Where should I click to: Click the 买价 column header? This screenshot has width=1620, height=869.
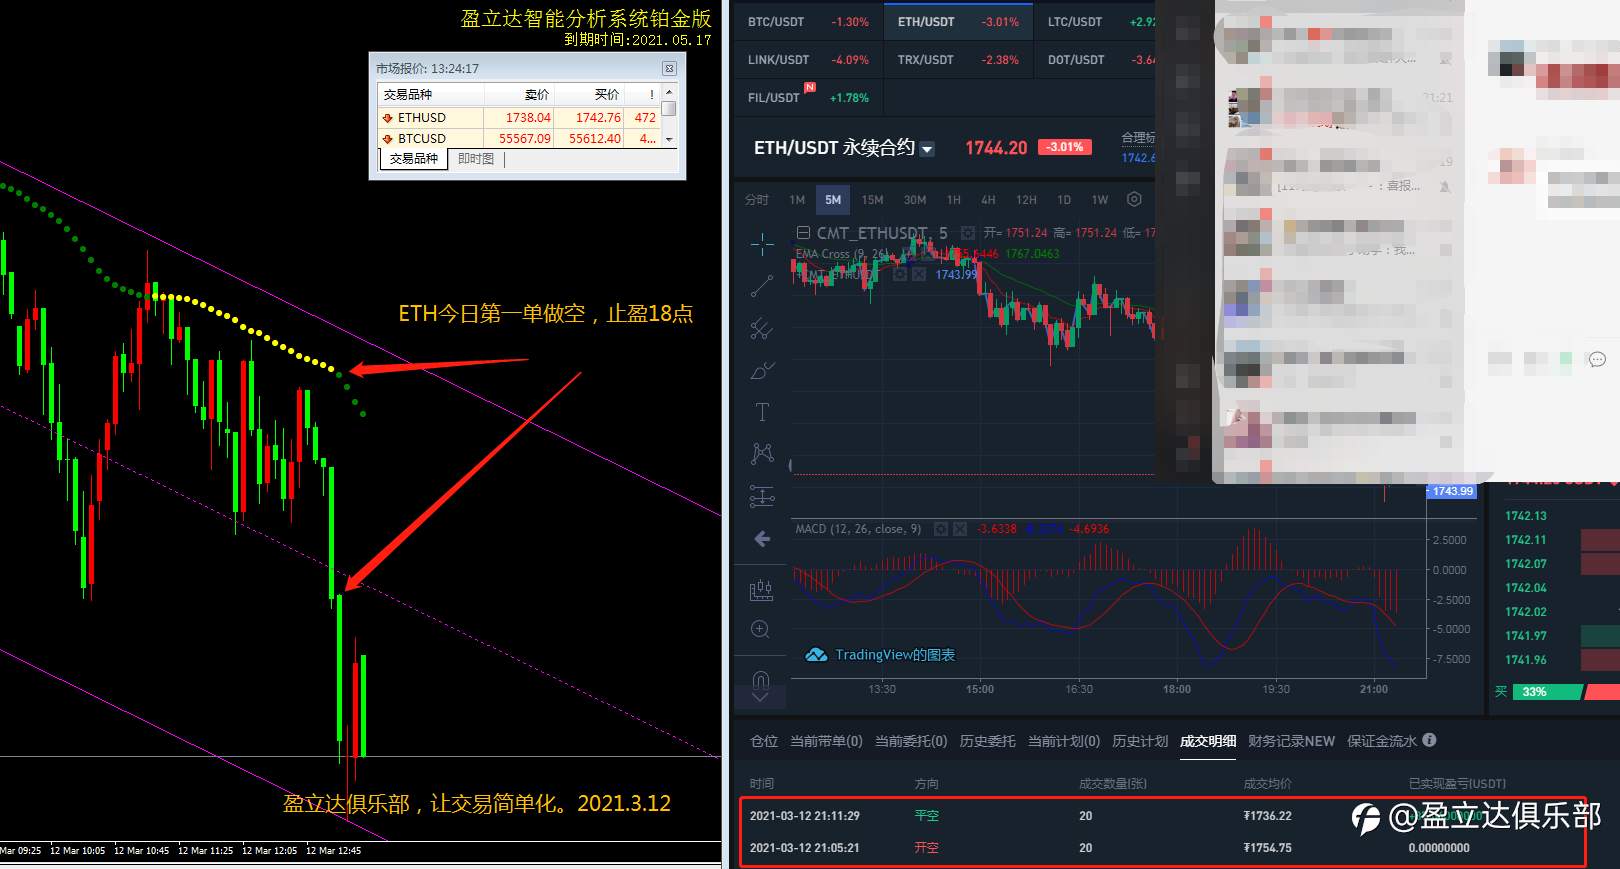point(590,94)
